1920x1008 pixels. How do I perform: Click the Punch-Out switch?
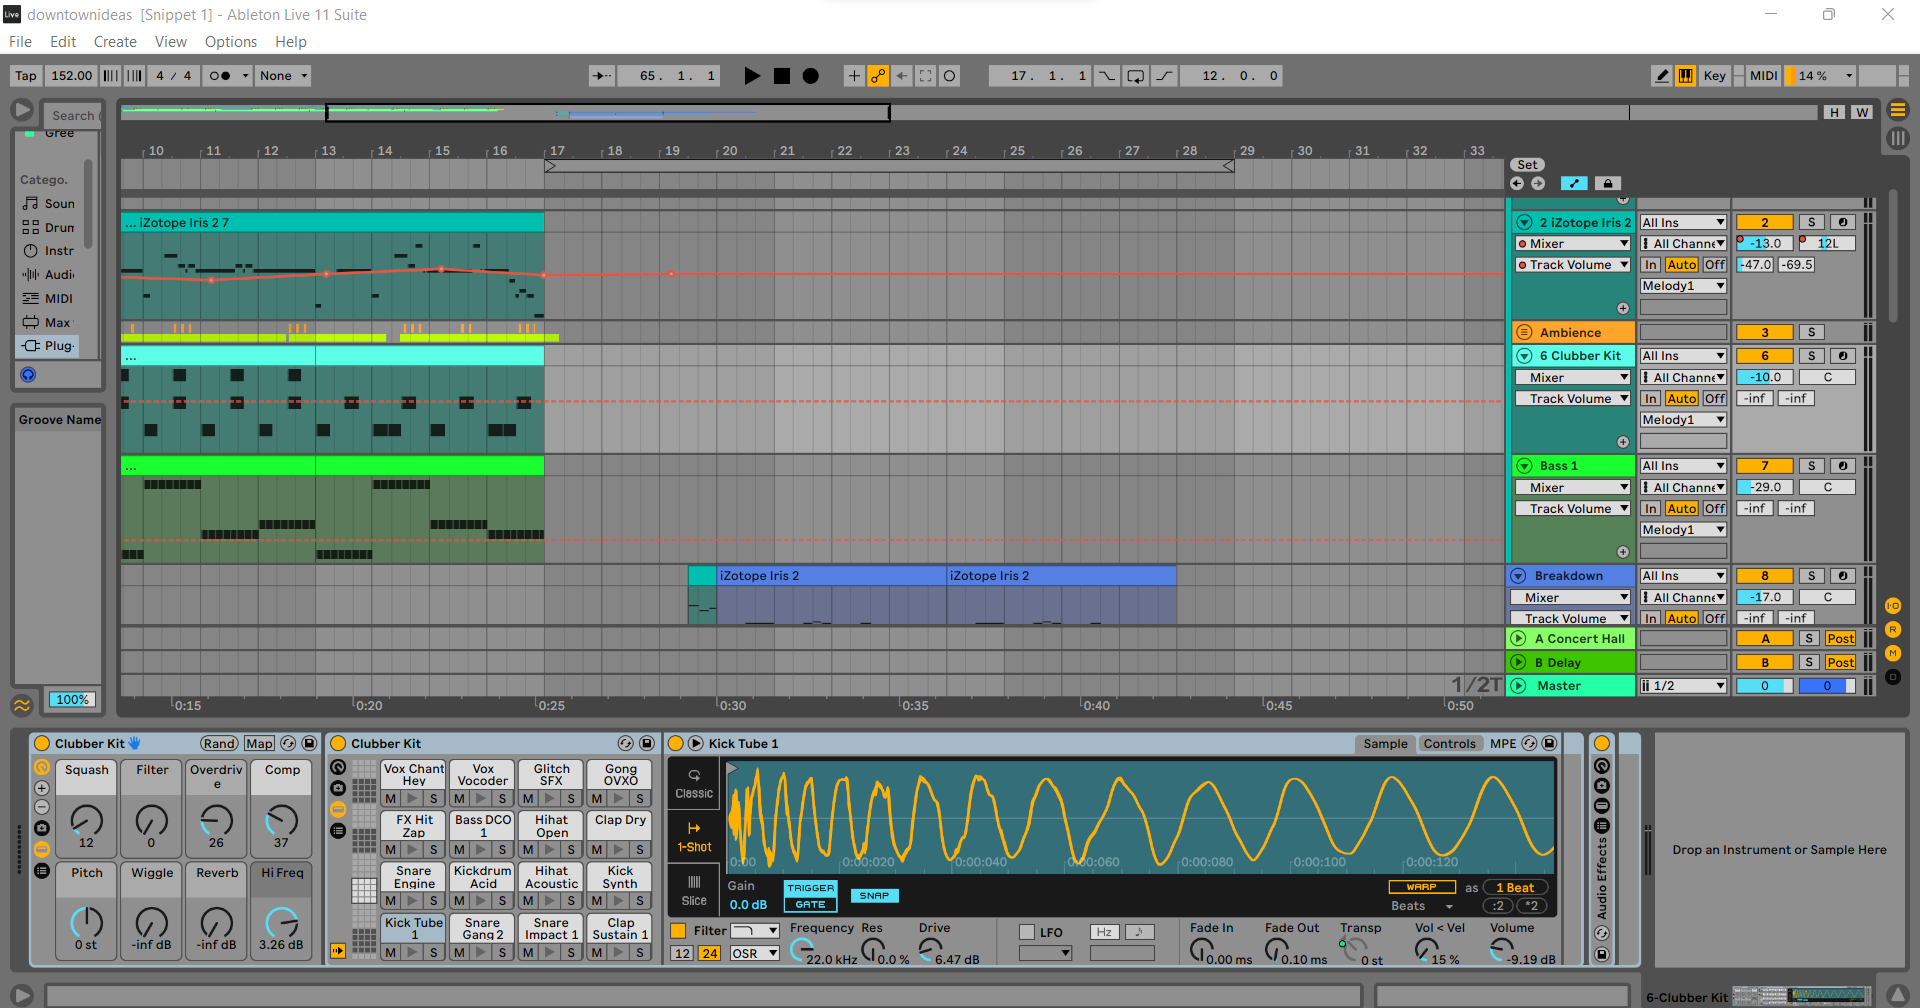point(1165,76)
